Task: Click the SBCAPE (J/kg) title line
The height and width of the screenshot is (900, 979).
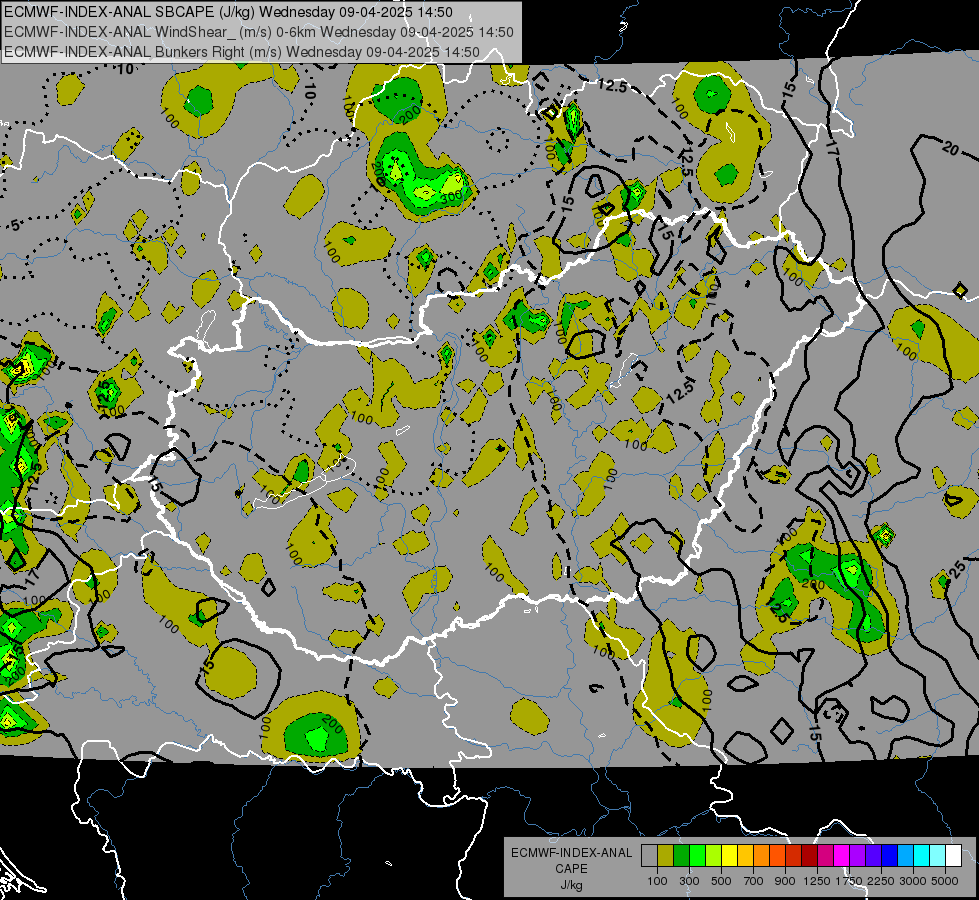Action: coord(228,12)
